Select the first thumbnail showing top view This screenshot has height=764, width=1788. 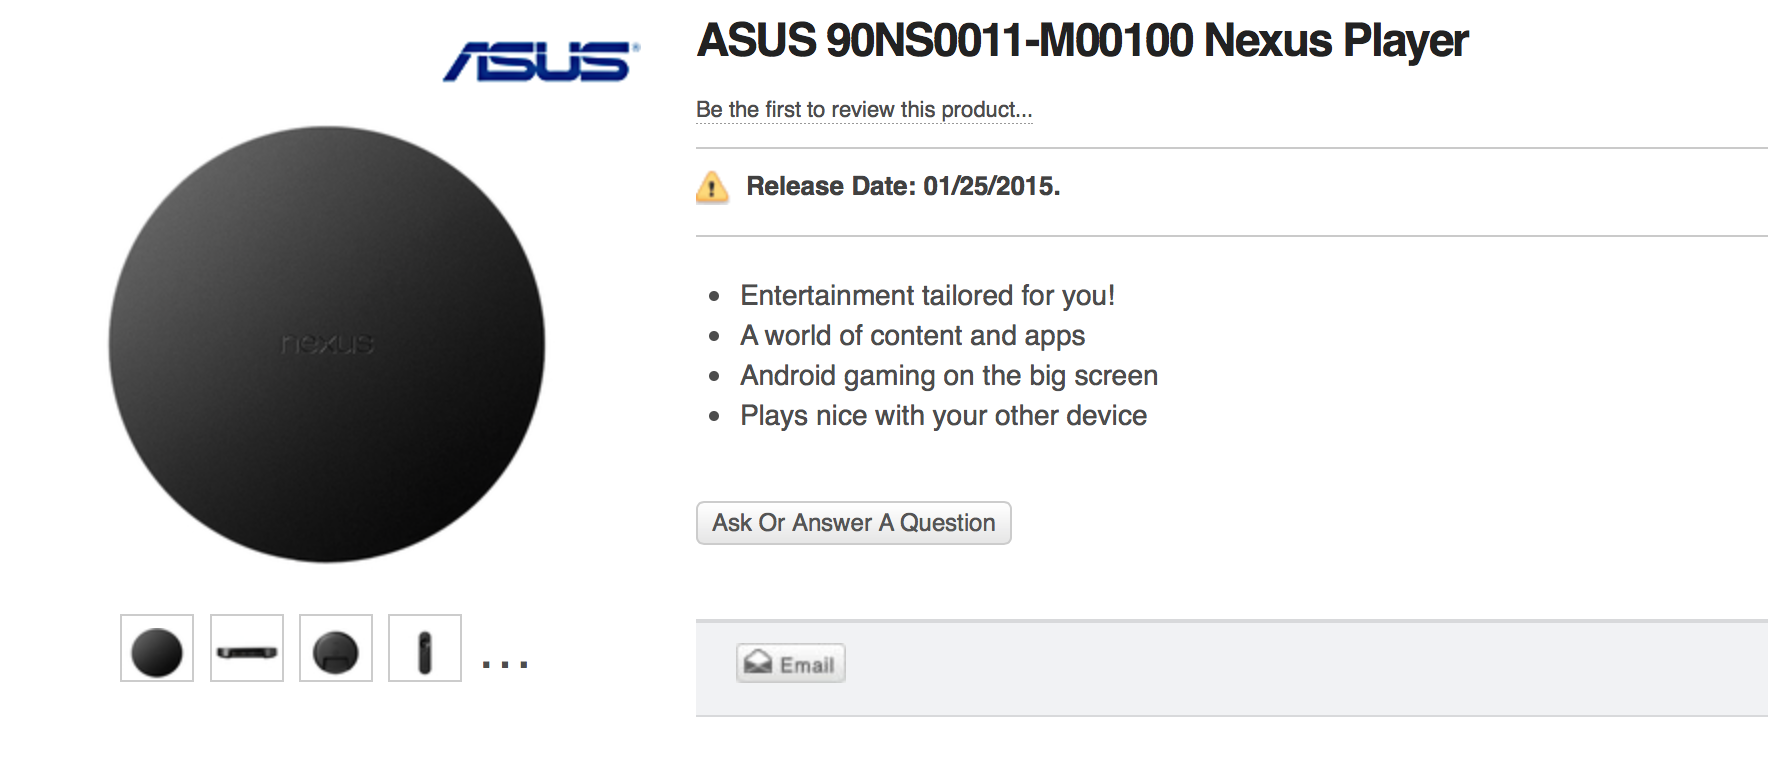pyautogui.click(x=157, y=649)
